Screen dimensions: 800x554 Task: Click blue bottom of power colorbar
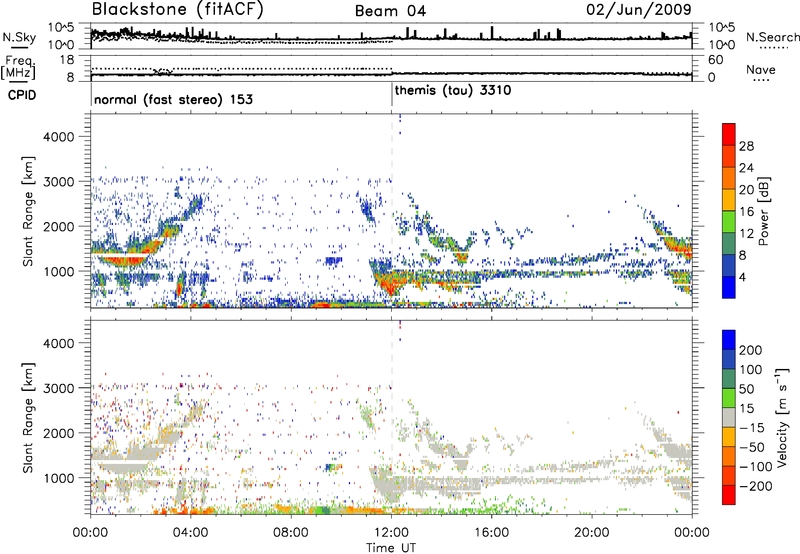pyautogui.click(x=729, y=288)
